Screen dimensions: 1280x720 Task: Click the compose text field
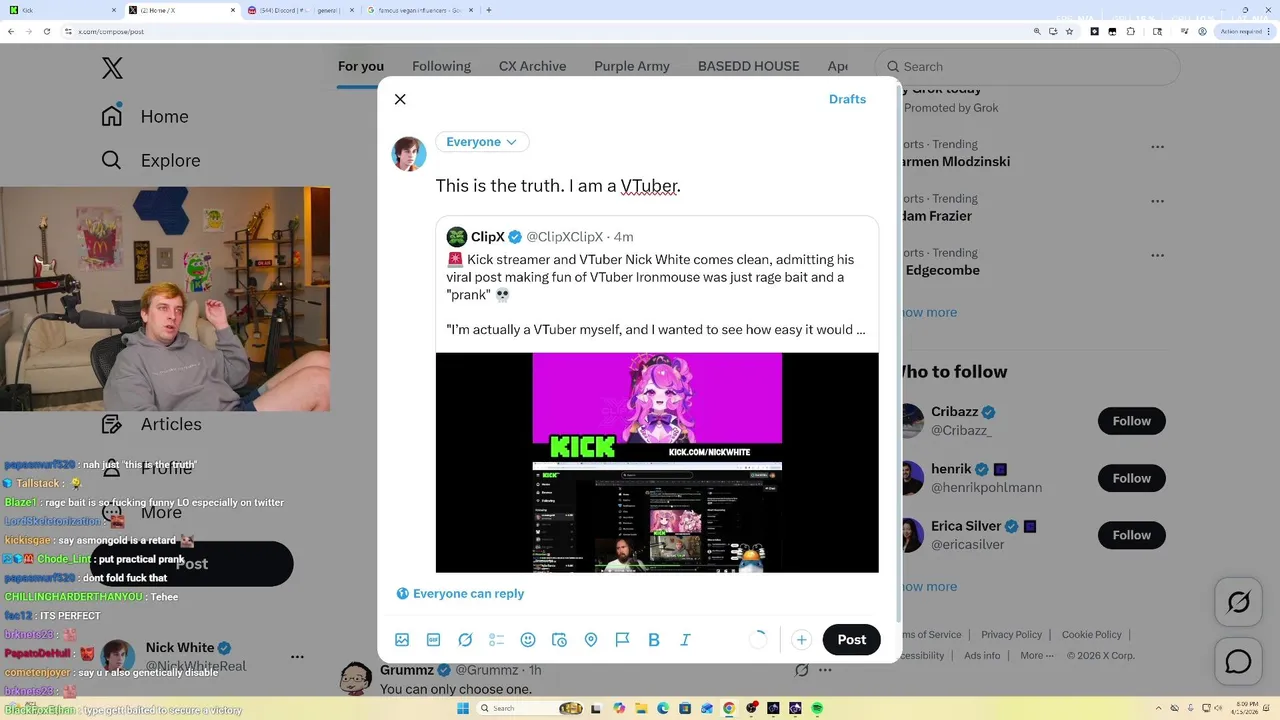click(x=657, y=186)
